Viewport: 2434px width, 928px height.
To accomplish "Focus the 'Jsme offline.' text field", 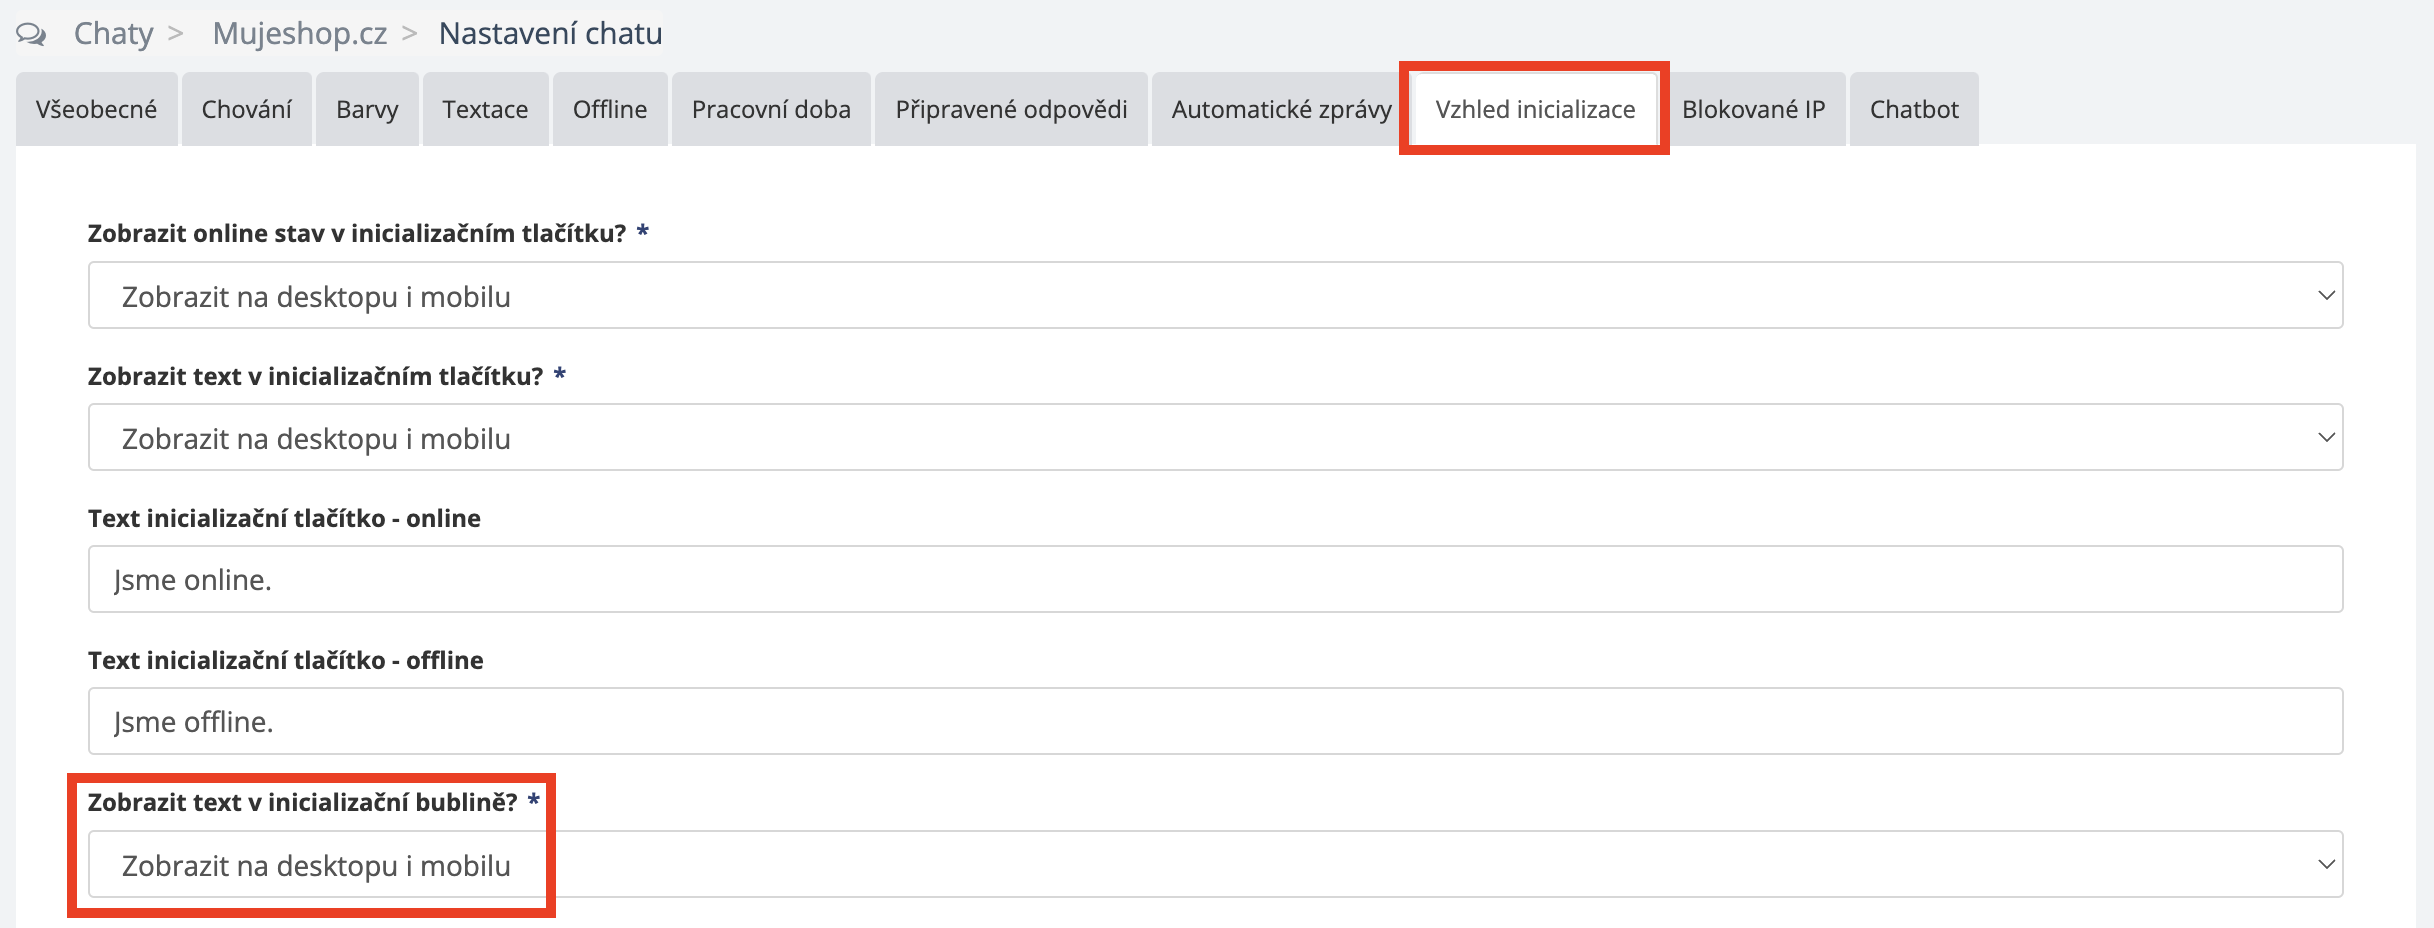I will point(1215,722).
